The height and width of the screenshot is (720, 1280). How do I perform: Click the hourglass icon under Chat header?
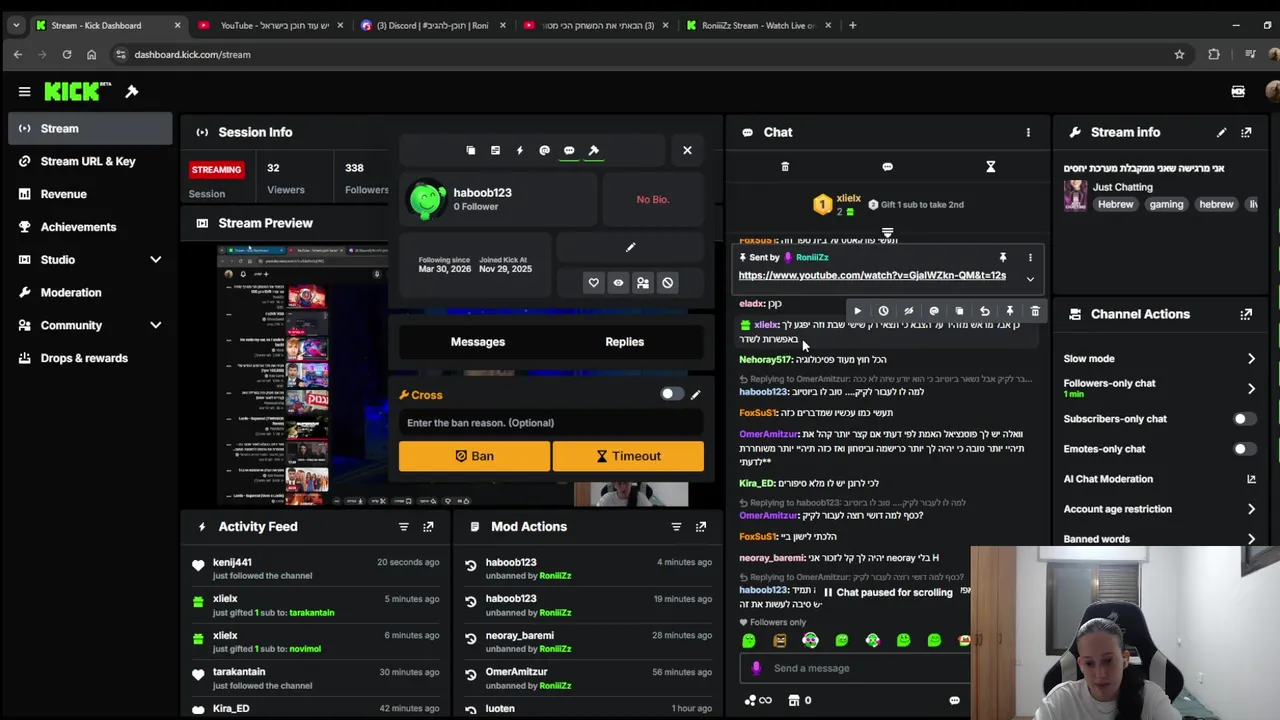pyautogui.click(x=991, y=167)
